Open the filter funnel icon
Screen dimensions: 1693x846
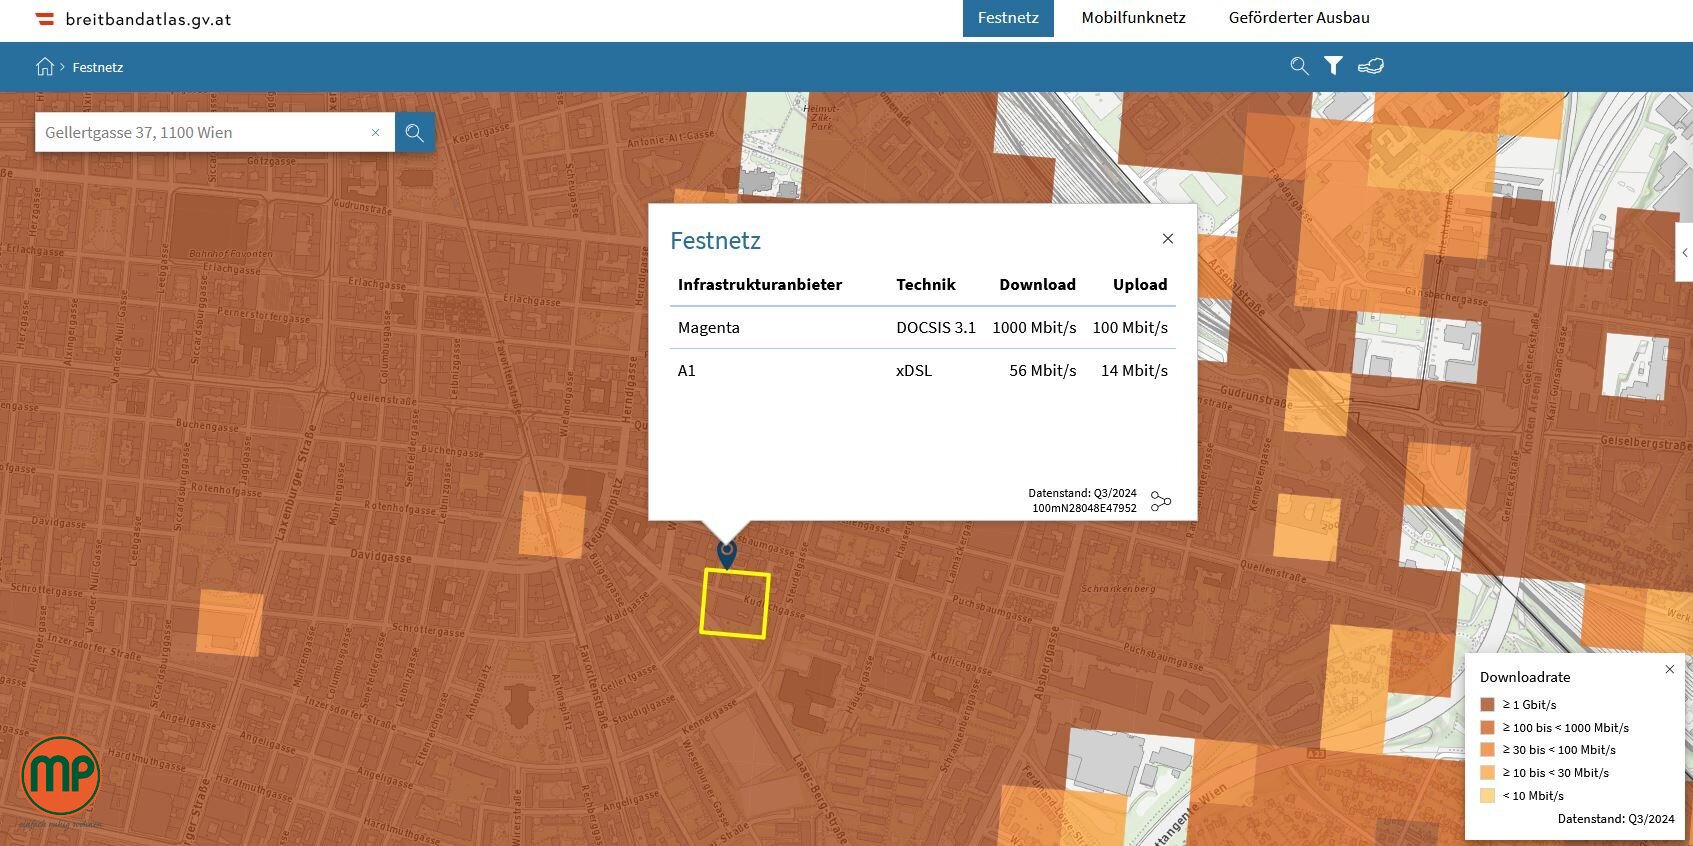pyautogui.click(x=1333, y=66)
